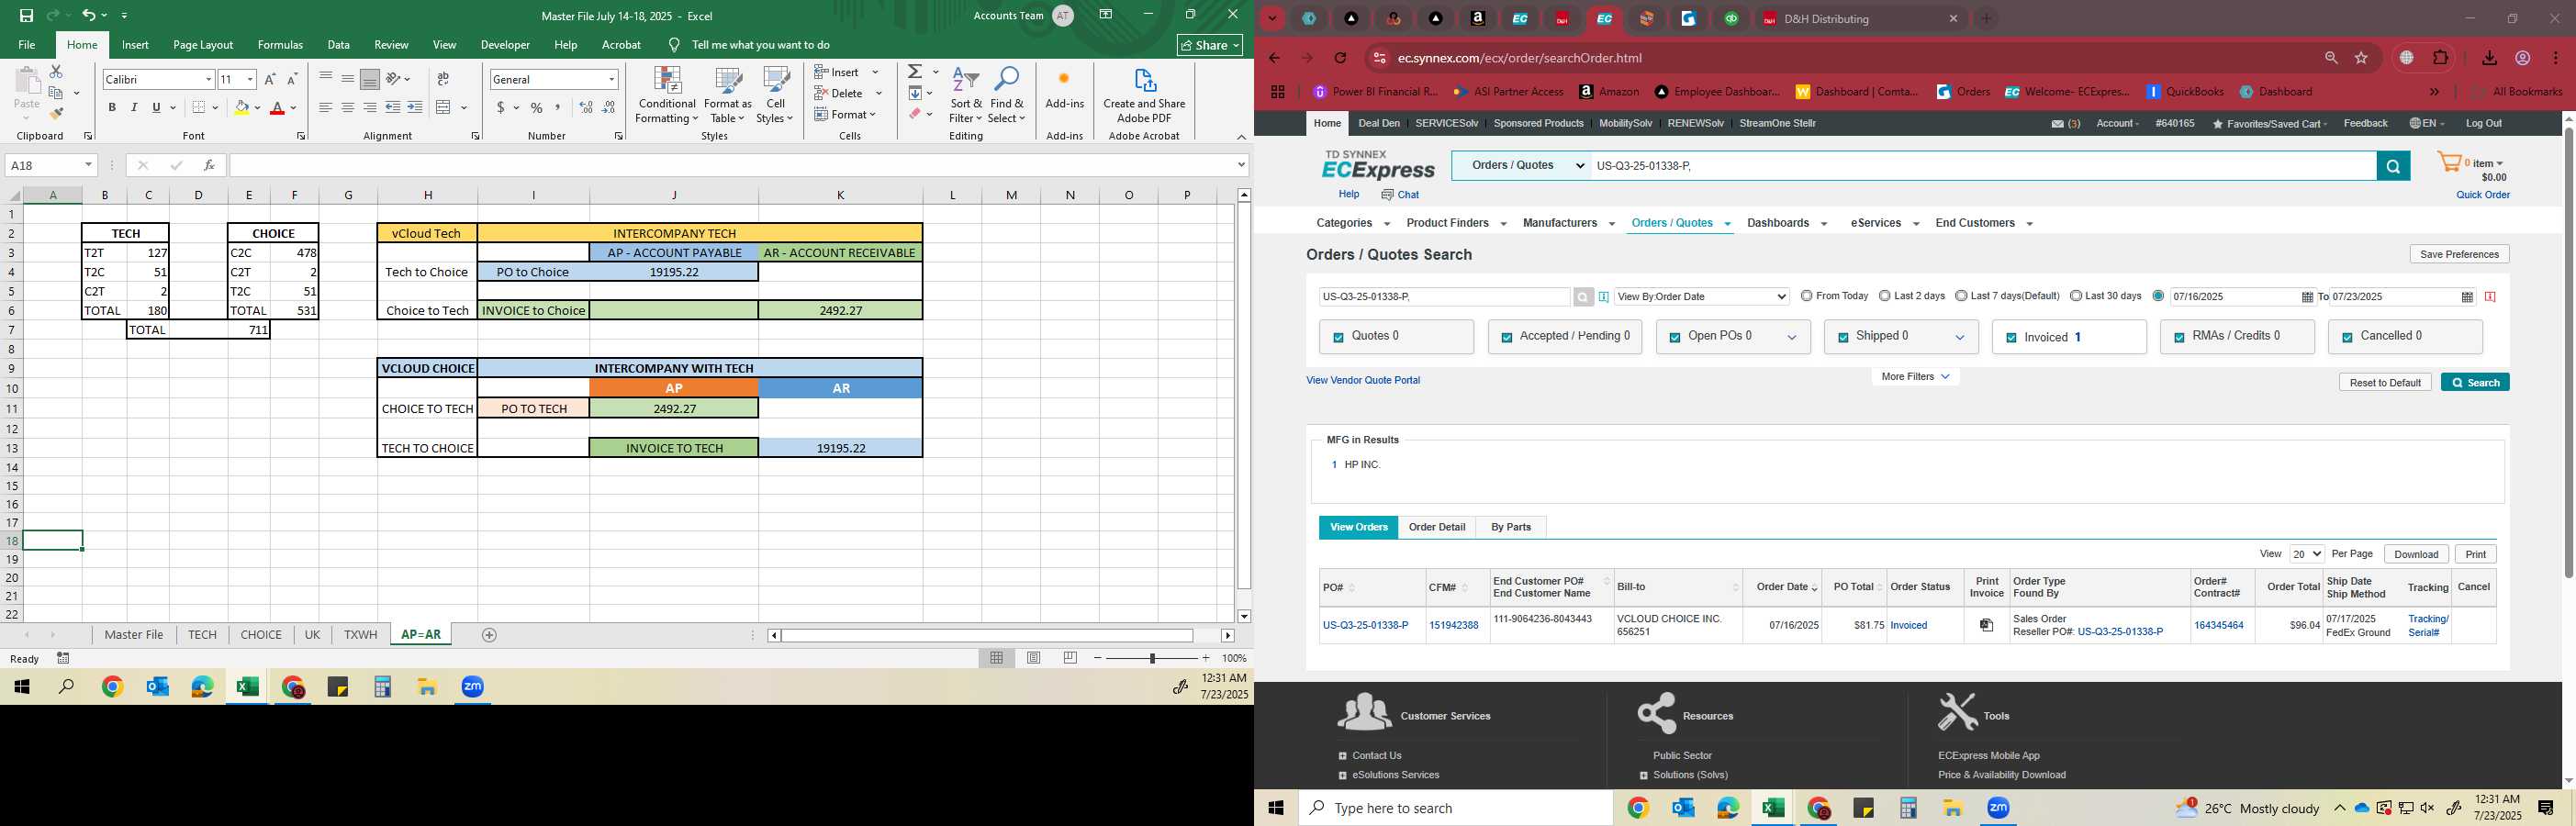The image size is (2576, 826).
Task: Open the Formulas ribbon tab
Action: (280, 45)
